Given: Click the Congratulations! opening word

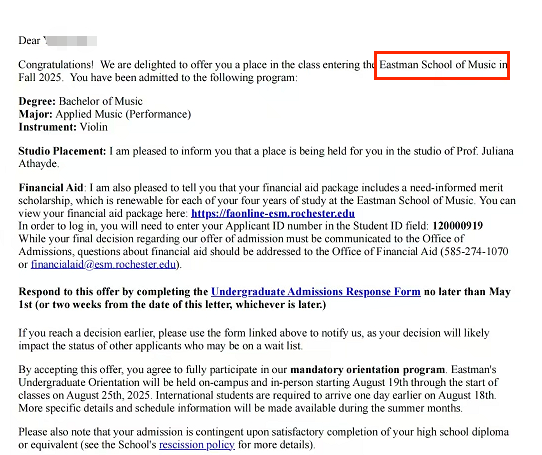Looking at the screenshot, I should [x=56, y=65].
